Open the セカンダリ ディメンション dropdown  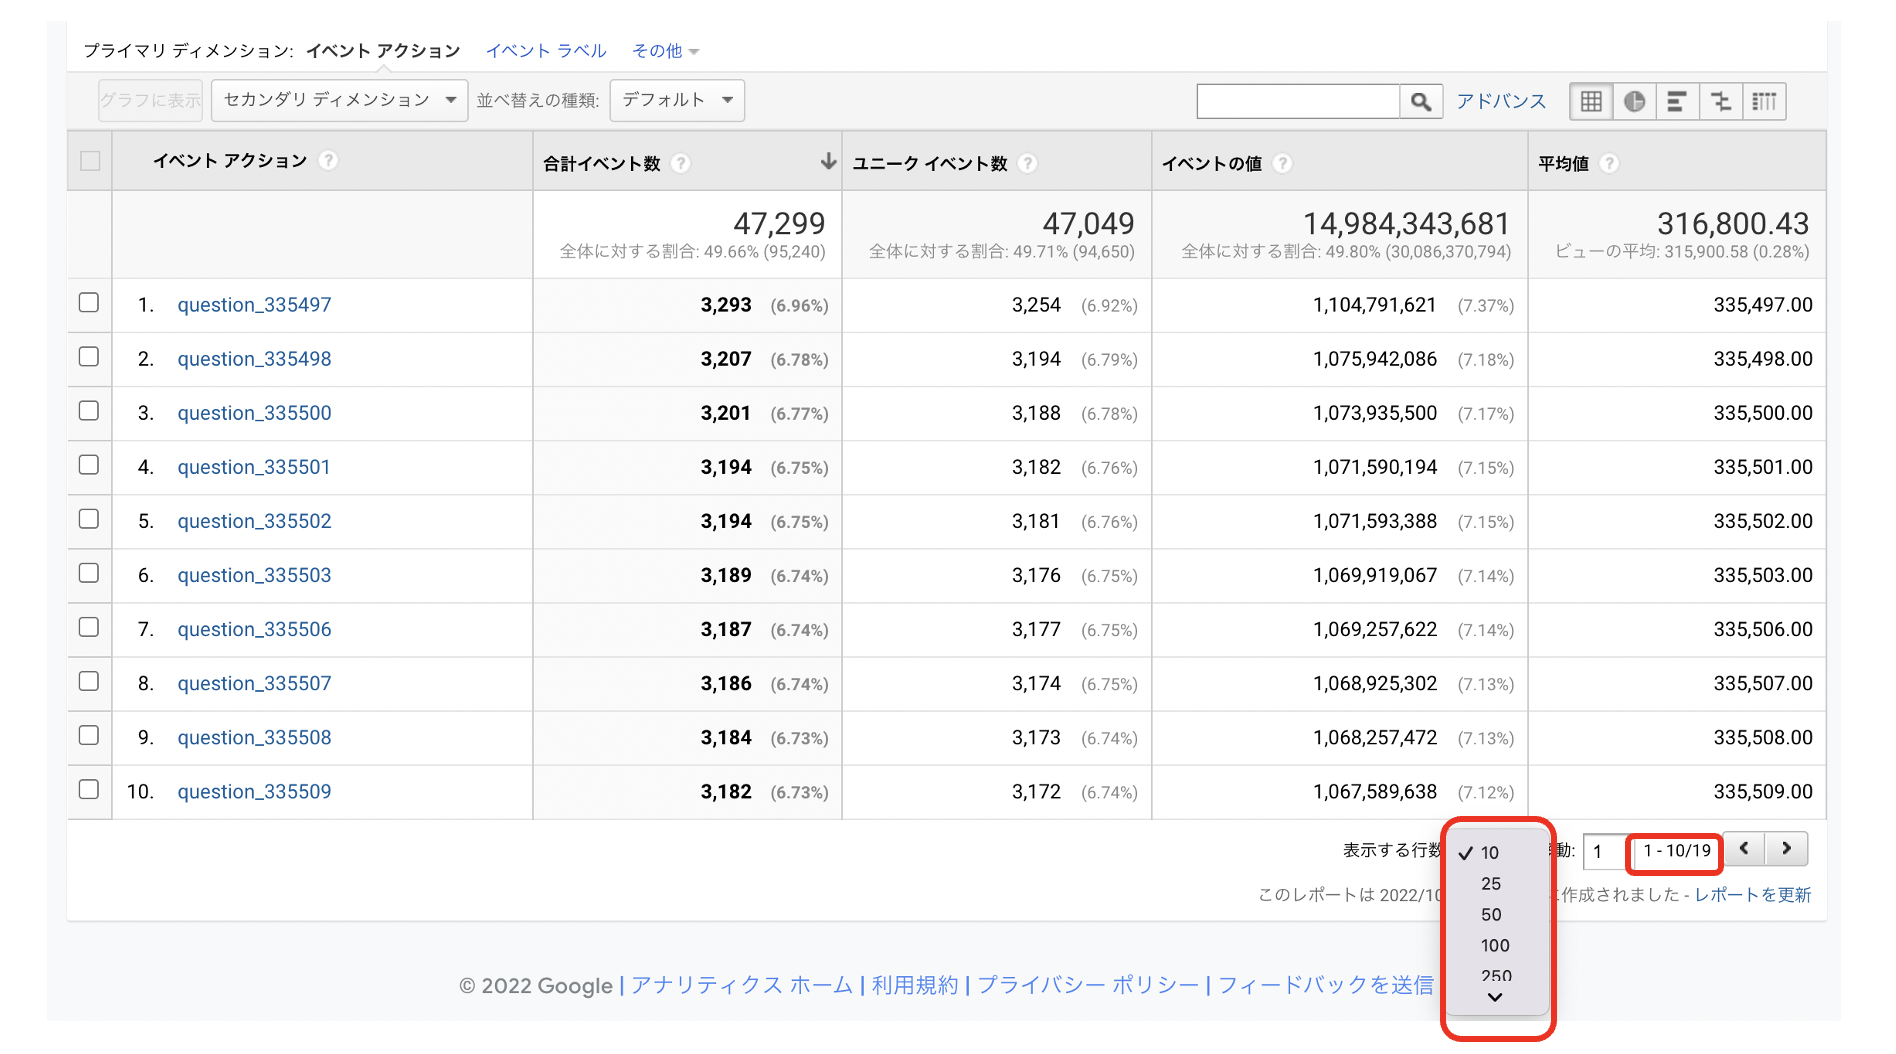[x=339, y=100]
